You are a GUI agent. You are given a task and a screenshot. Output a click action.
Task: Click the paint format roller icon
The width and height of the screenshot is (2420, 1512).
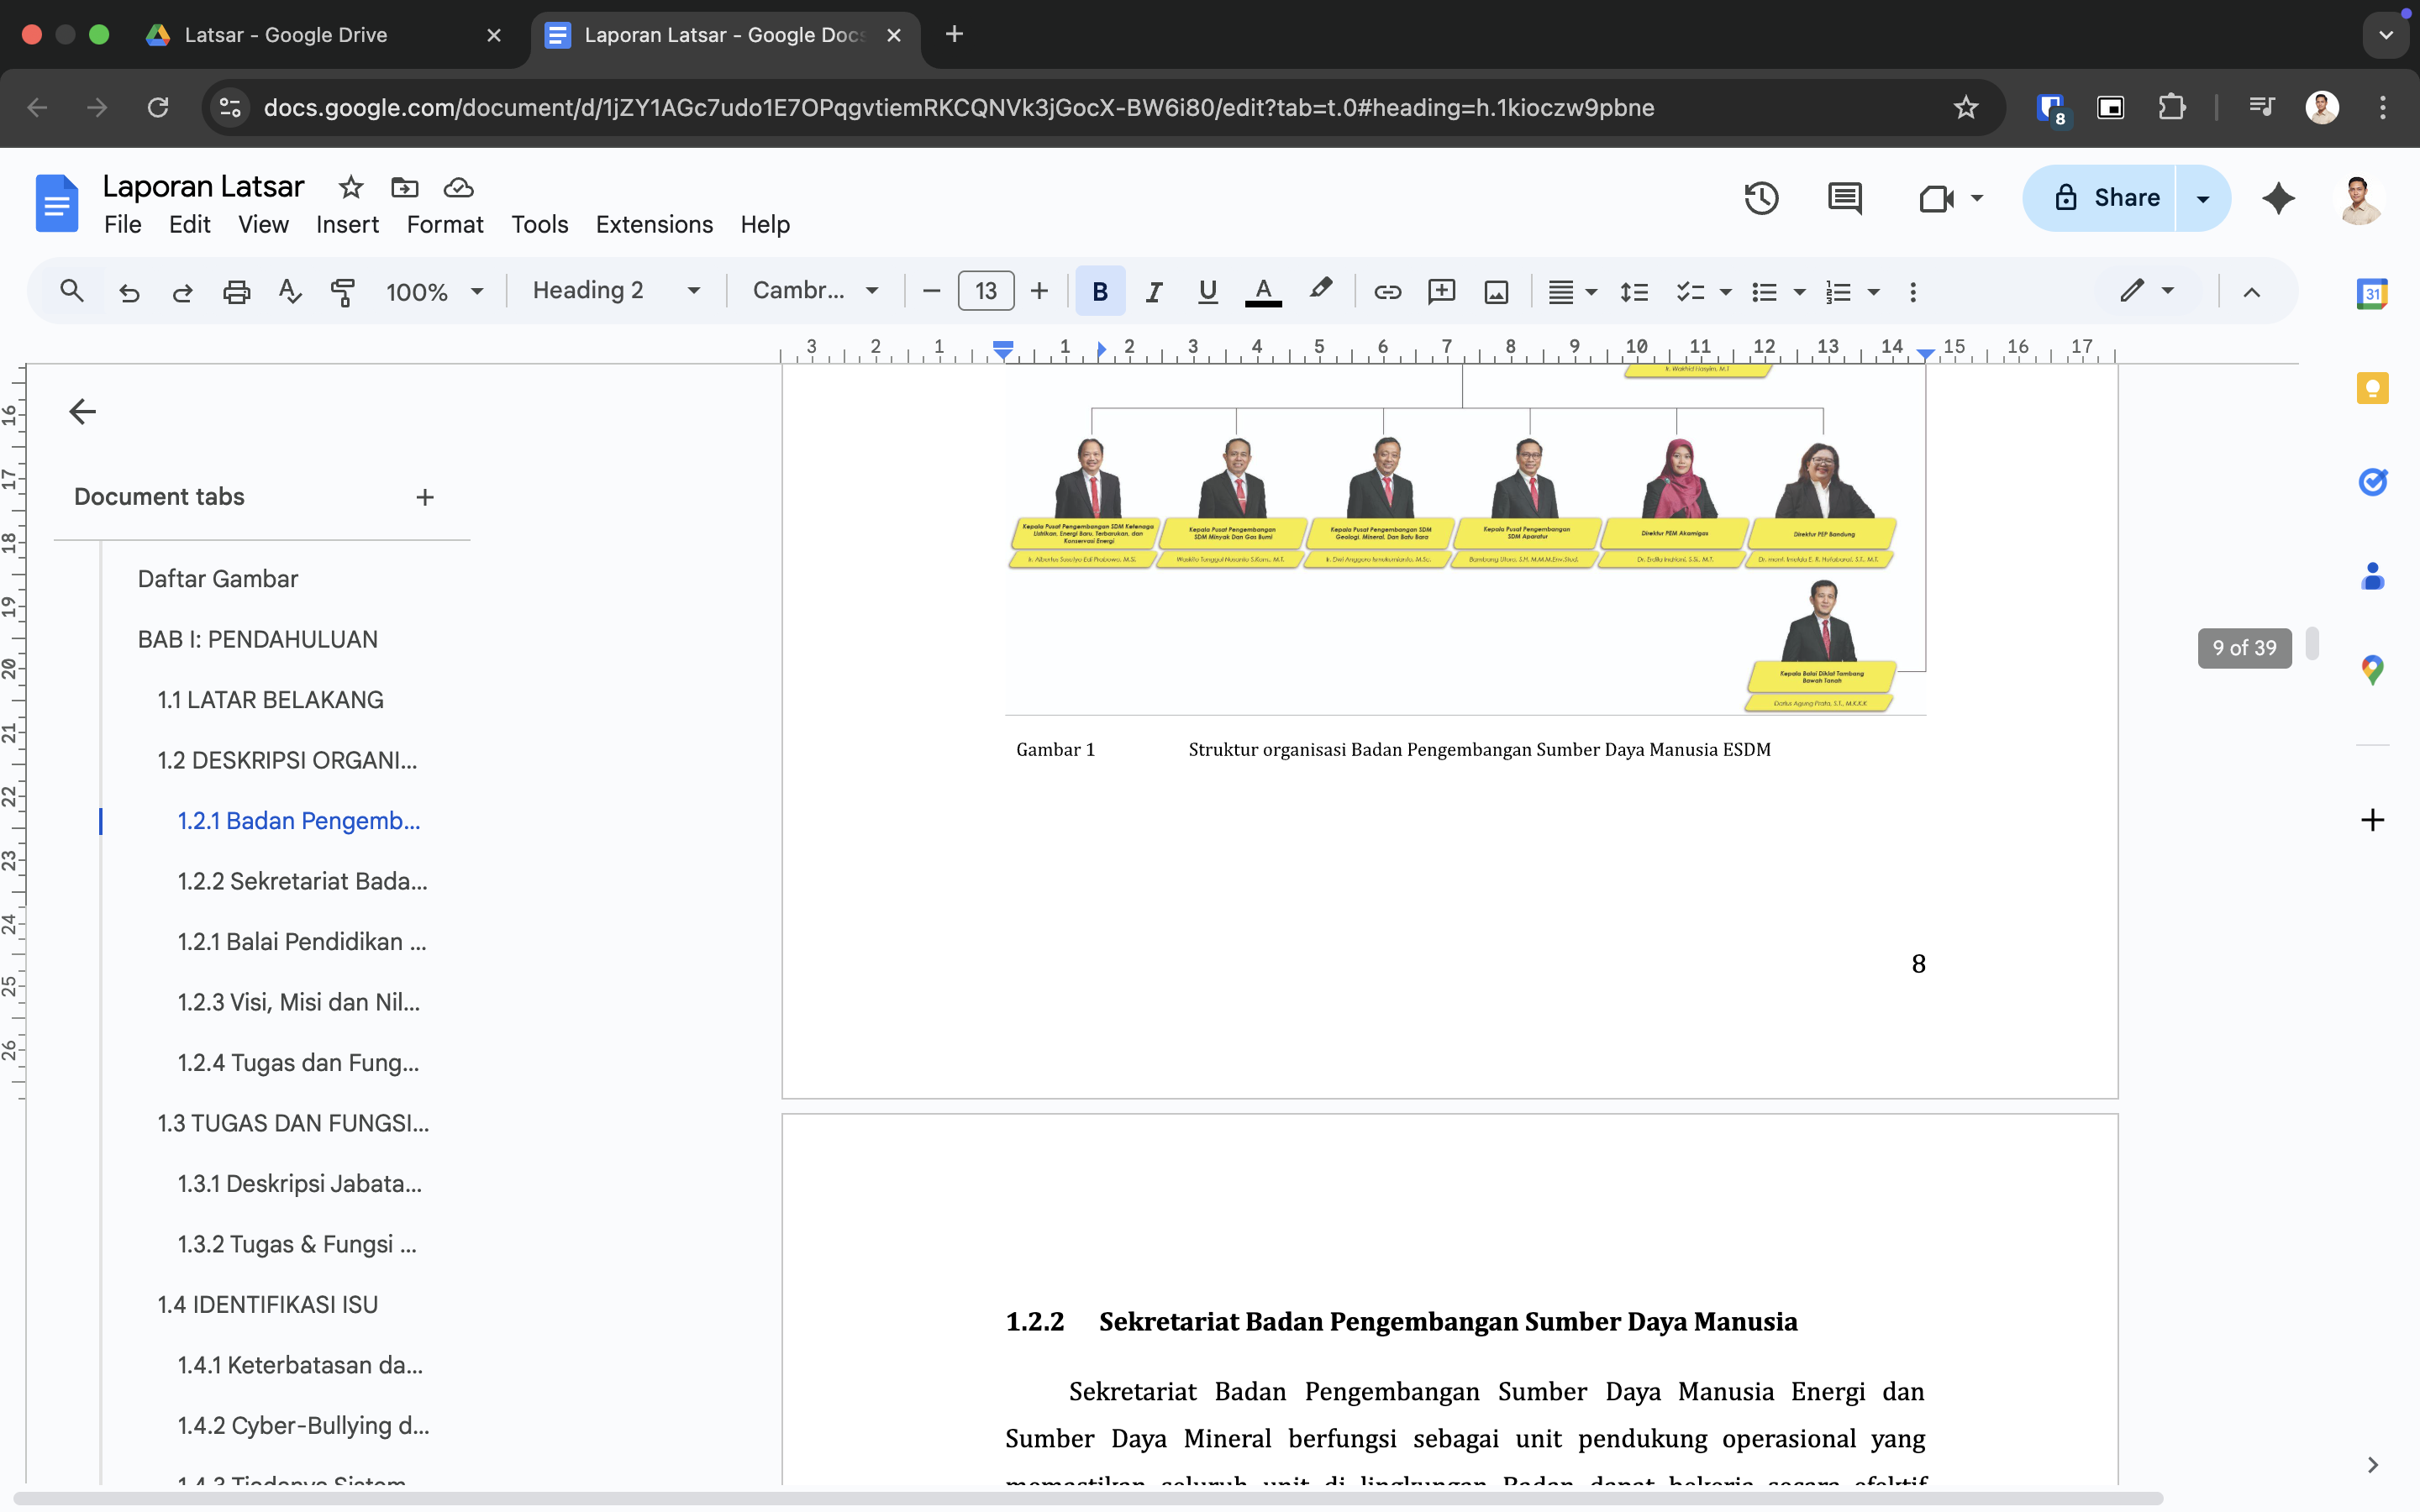[x=343, y=291]
